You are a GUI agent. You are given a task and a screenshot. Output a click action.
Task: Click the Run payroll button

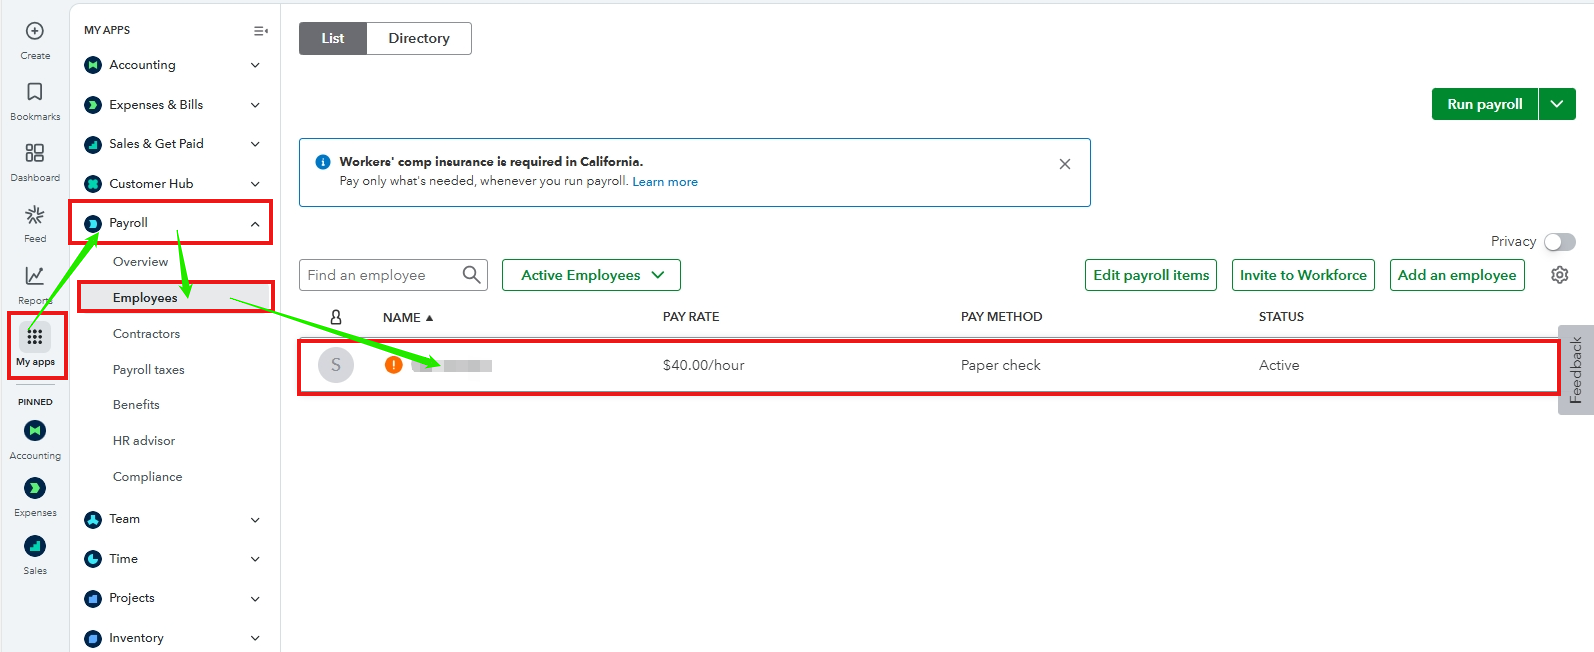pyautogui.click(x=1485, y=104)
